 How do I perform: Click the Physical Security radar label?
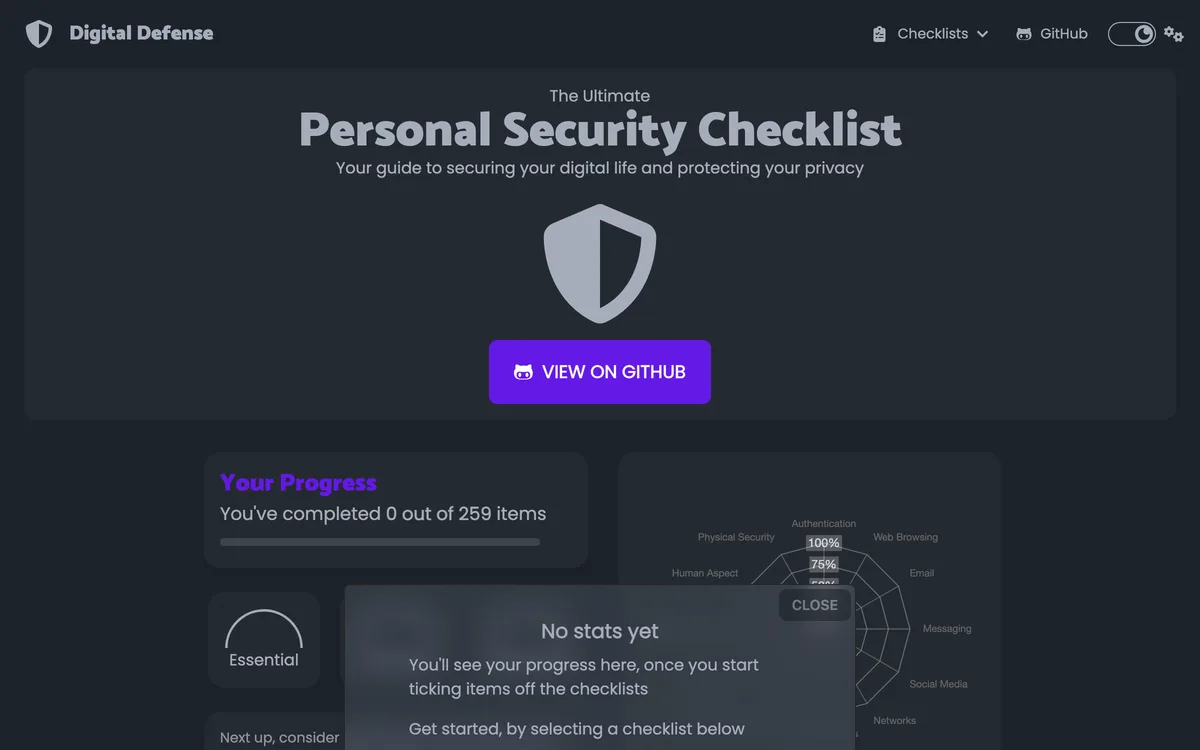coord(736,537)
